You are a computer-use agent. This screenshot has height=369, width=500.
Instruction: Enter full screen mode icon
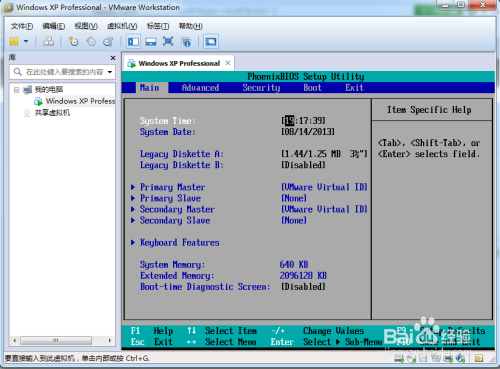[x=168, y=41]
